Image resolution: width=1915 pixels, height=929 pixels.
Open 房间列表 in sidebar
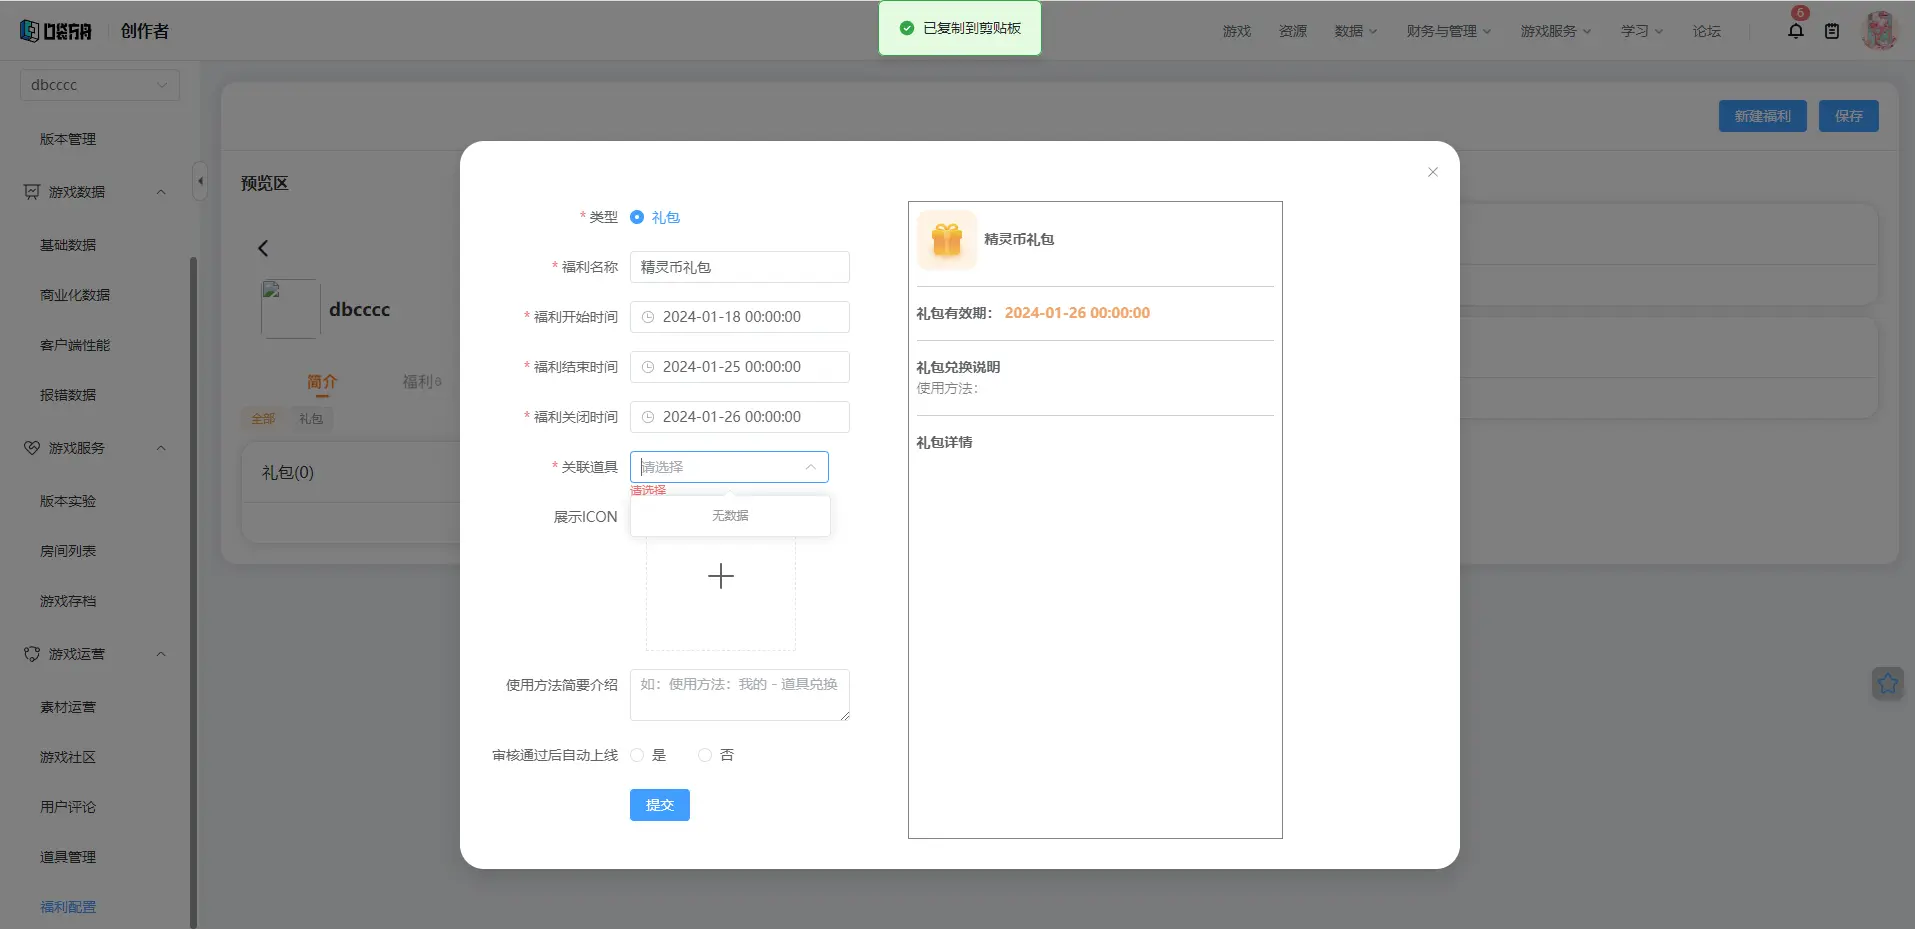(68, 551)
